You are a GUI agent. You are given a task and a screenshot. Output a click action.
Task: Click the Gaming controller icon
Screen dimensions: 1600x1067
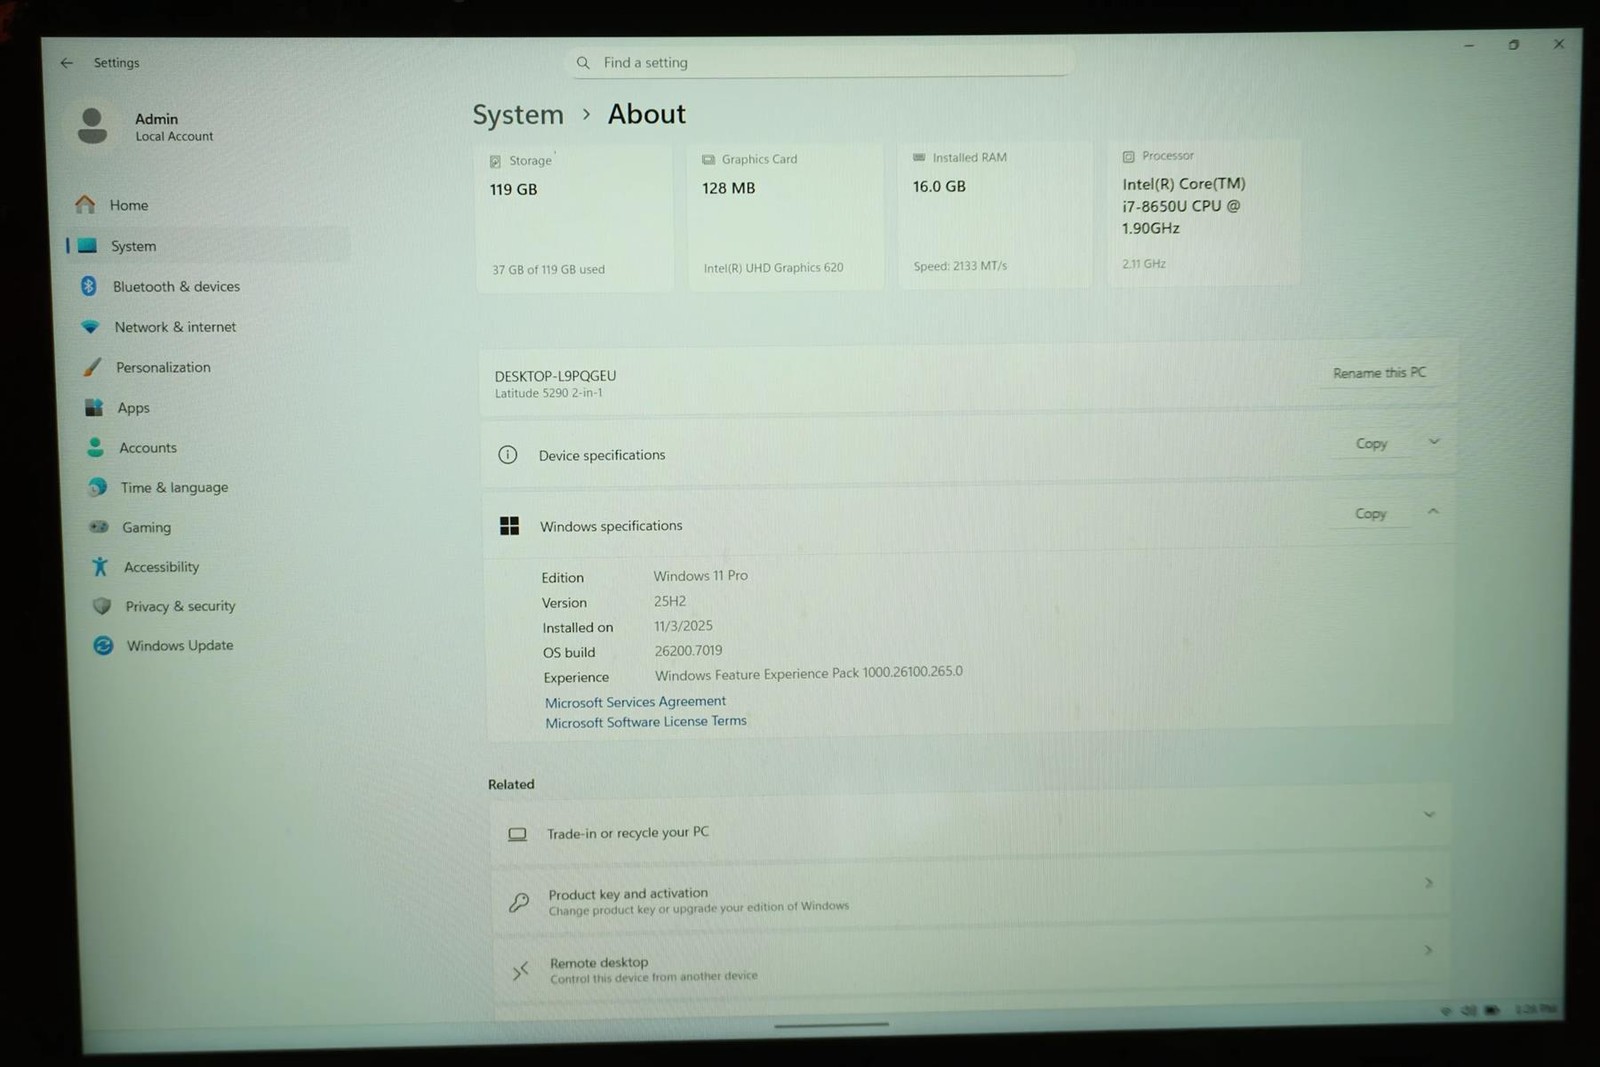[99, 526]
